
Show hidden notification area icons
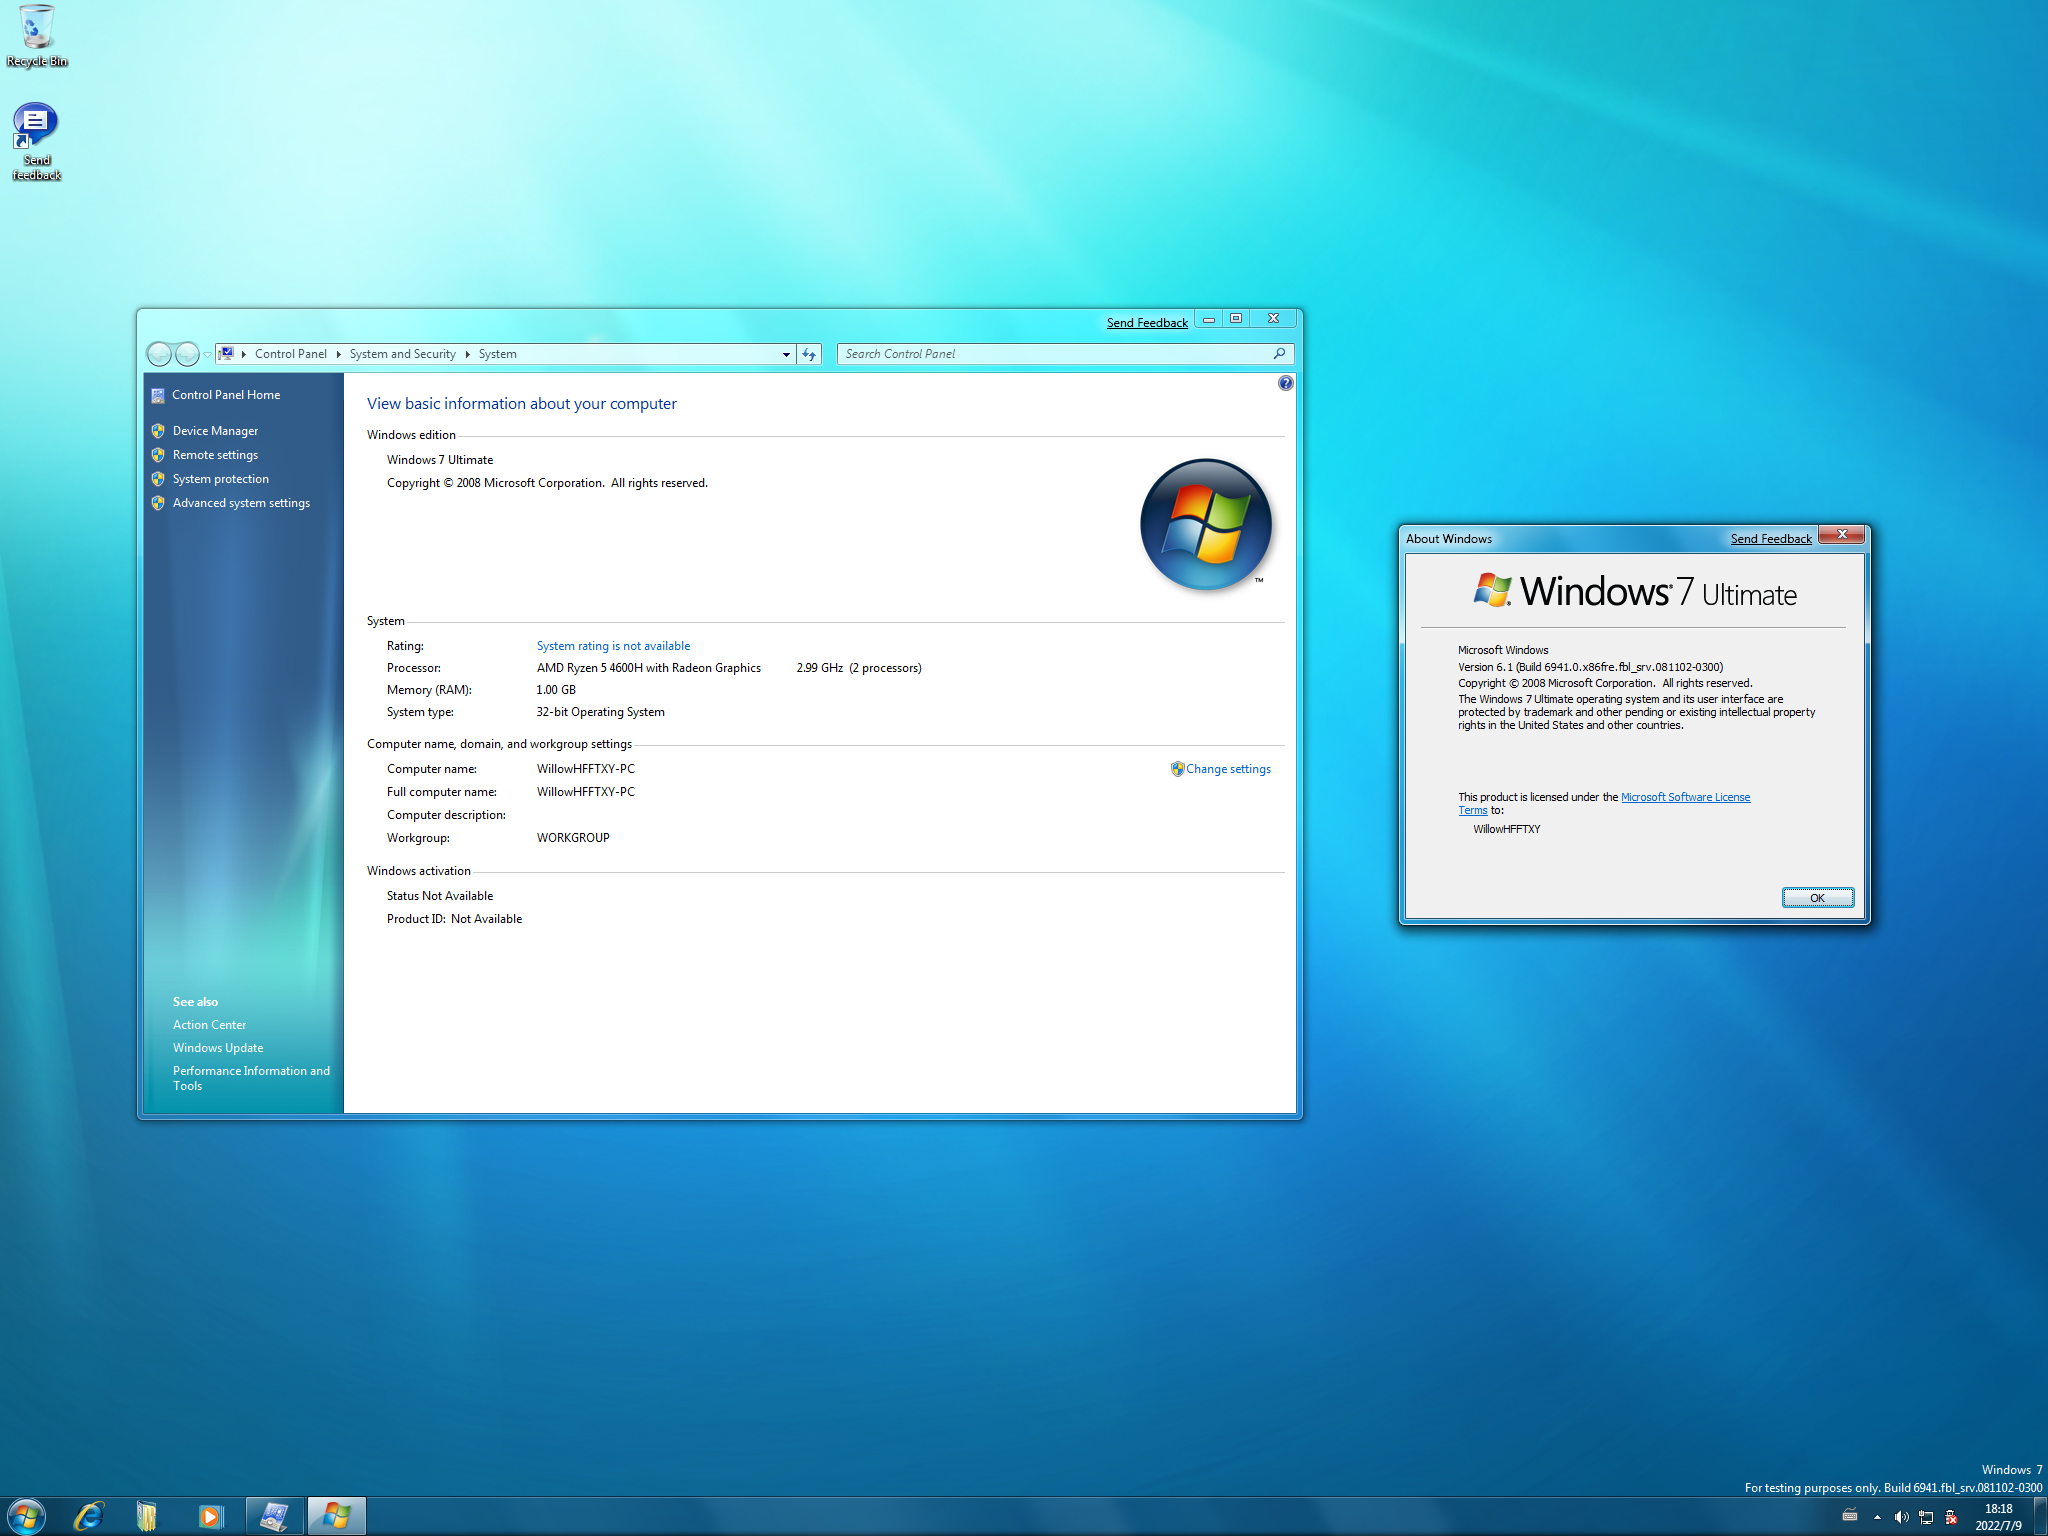coord(1877,1517)
